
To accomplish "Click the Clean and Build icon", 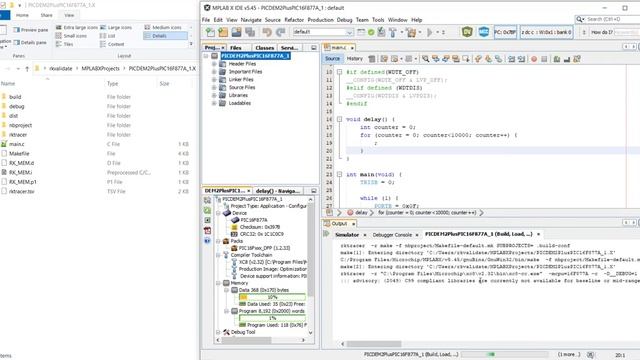I will coord(411,32).
